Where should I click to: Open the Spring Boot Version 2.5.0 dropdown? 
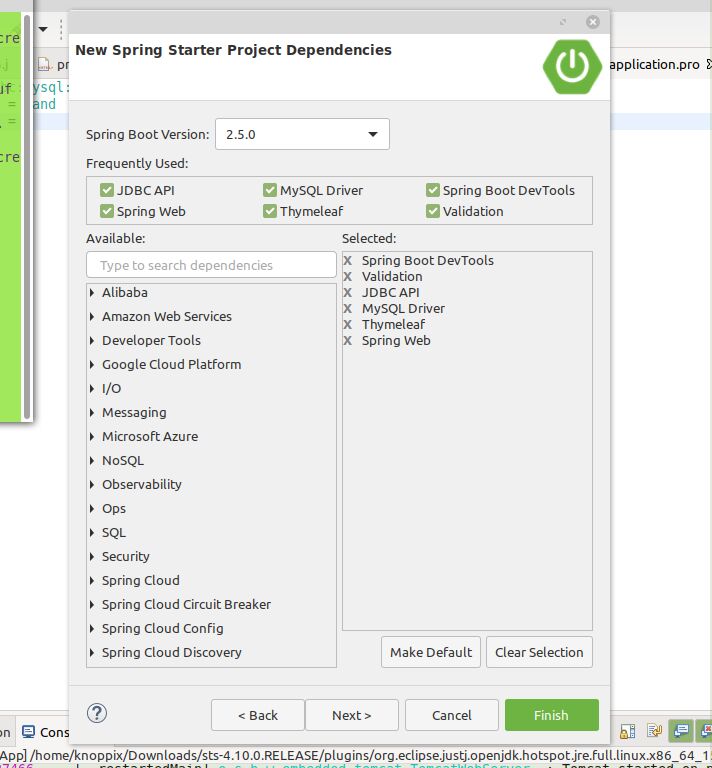tap(303, 134)
